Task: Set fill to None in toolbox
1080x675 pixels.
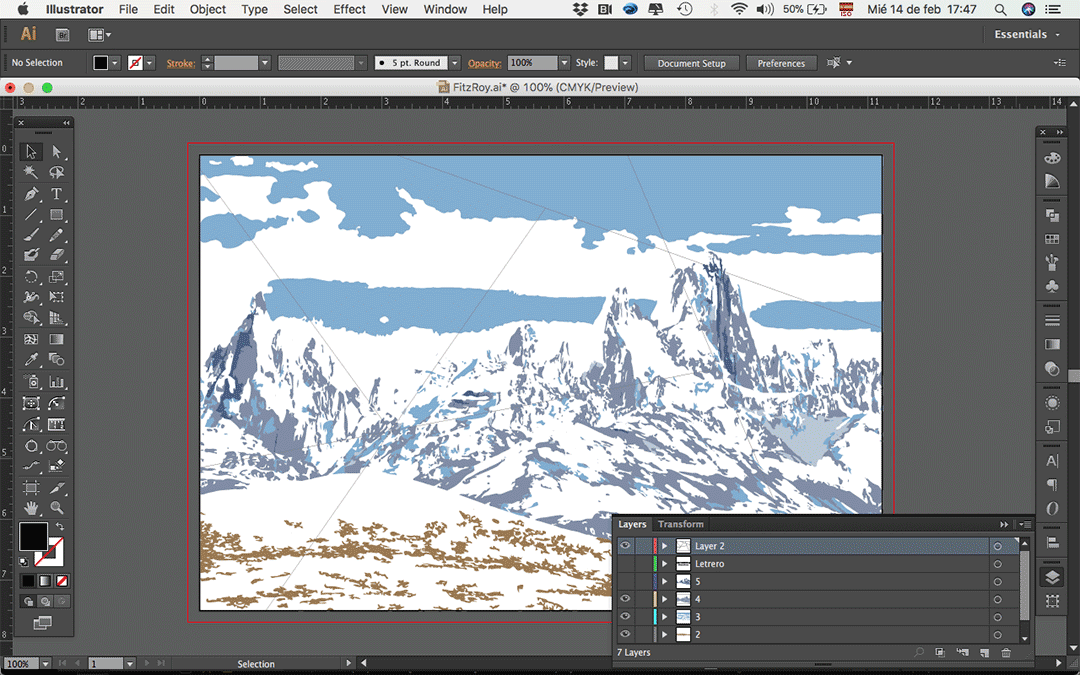Action: pos(61,581)
